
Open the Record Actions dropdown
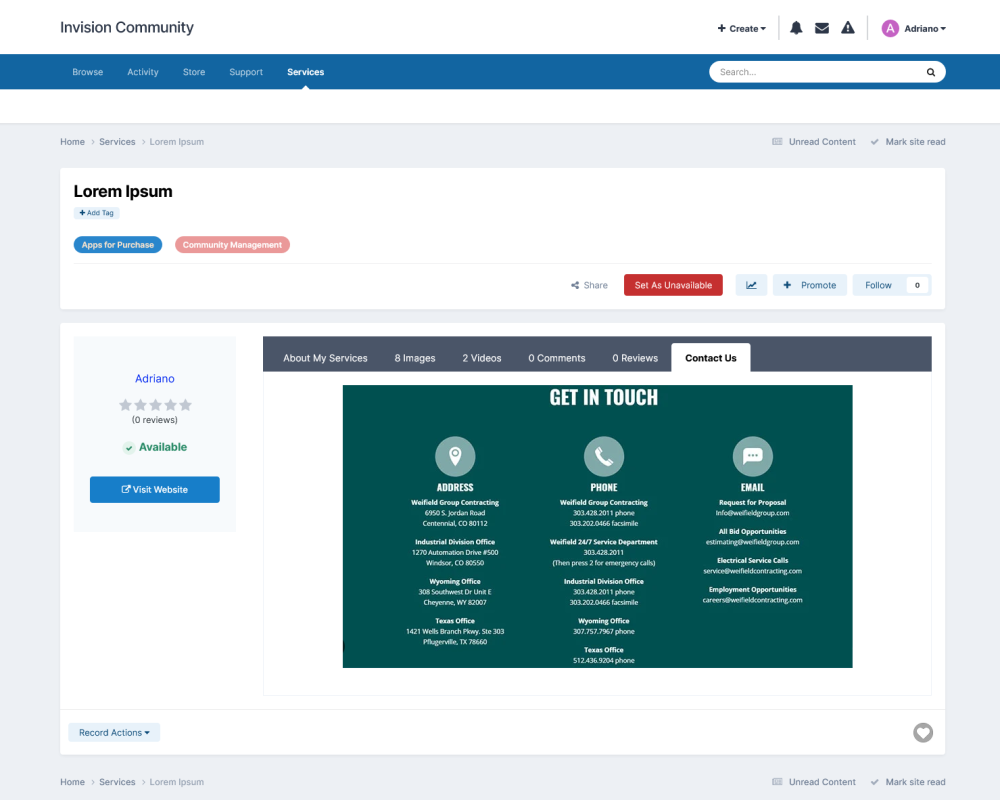point(113,732)
